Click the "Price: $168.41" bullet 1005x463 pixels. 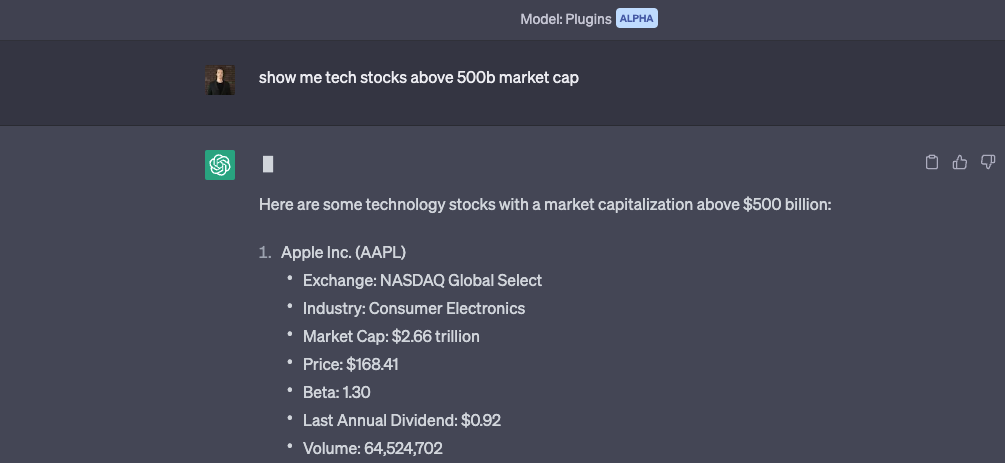(x=350, y=364)
